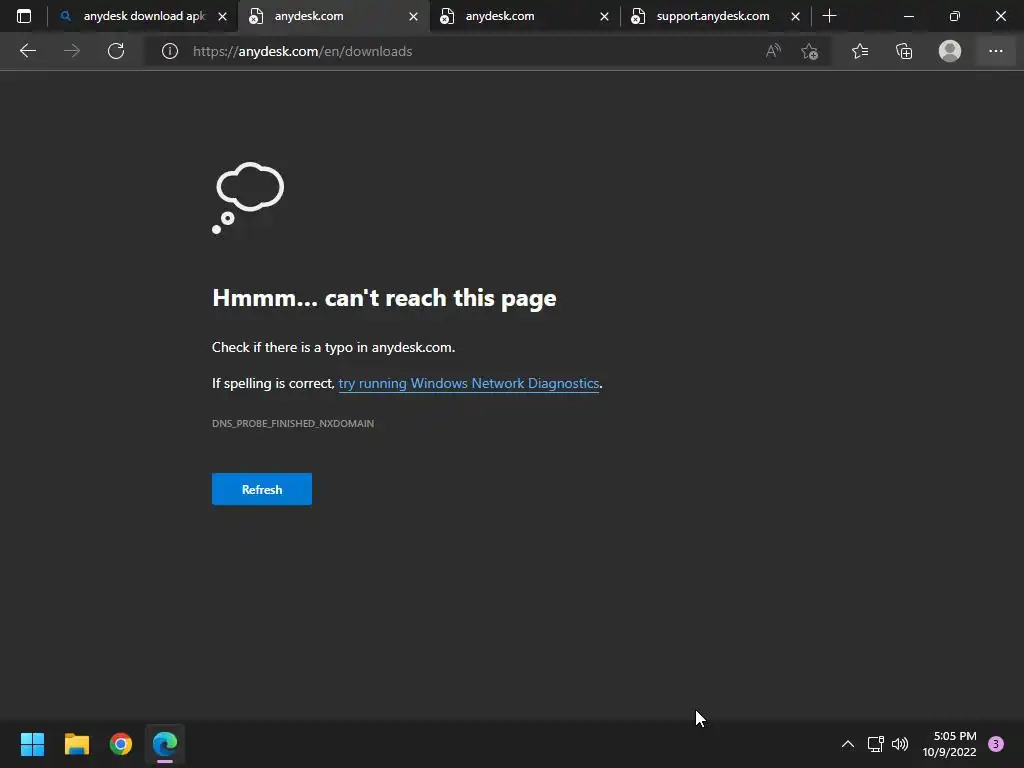Open the volume tray icon
Viewport: 1024px width, 768px height.
(x=900, y=744)
